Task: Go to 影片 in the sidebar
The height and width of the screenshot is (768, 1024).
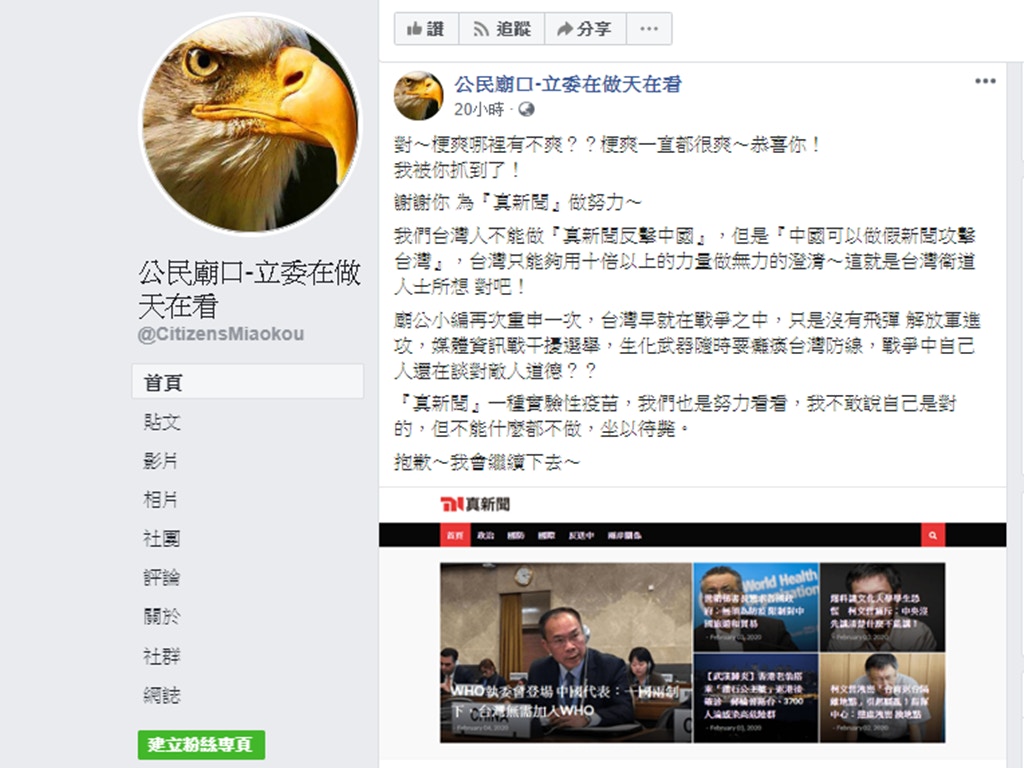Action: point(161,461)
